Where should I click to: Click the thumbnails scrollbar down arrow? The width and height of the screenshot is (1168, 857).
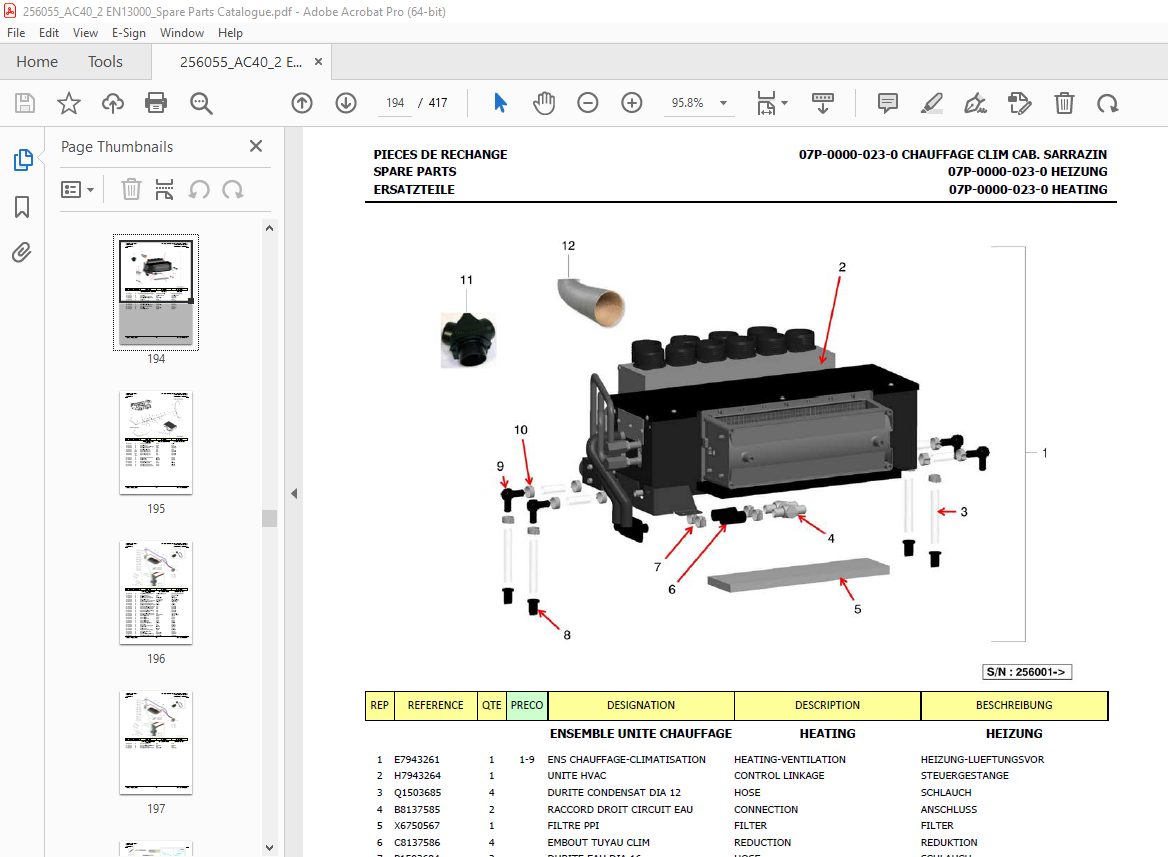click(270, 848)
